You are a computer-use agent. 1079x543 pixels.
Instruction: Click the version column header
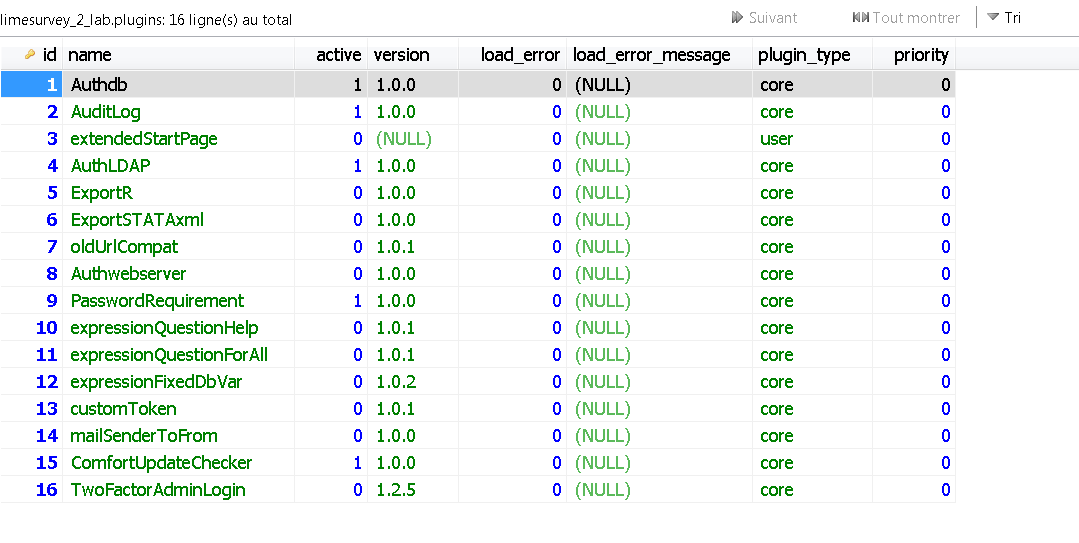pyautogui.click(x=401, y=55)
